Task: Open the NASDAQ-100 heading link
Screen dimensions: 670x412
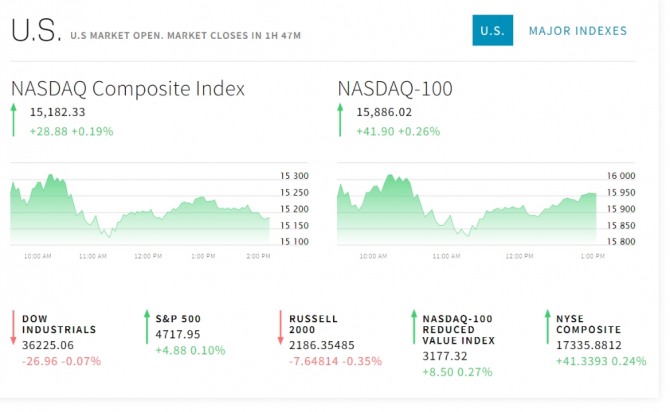Action: 395,89
